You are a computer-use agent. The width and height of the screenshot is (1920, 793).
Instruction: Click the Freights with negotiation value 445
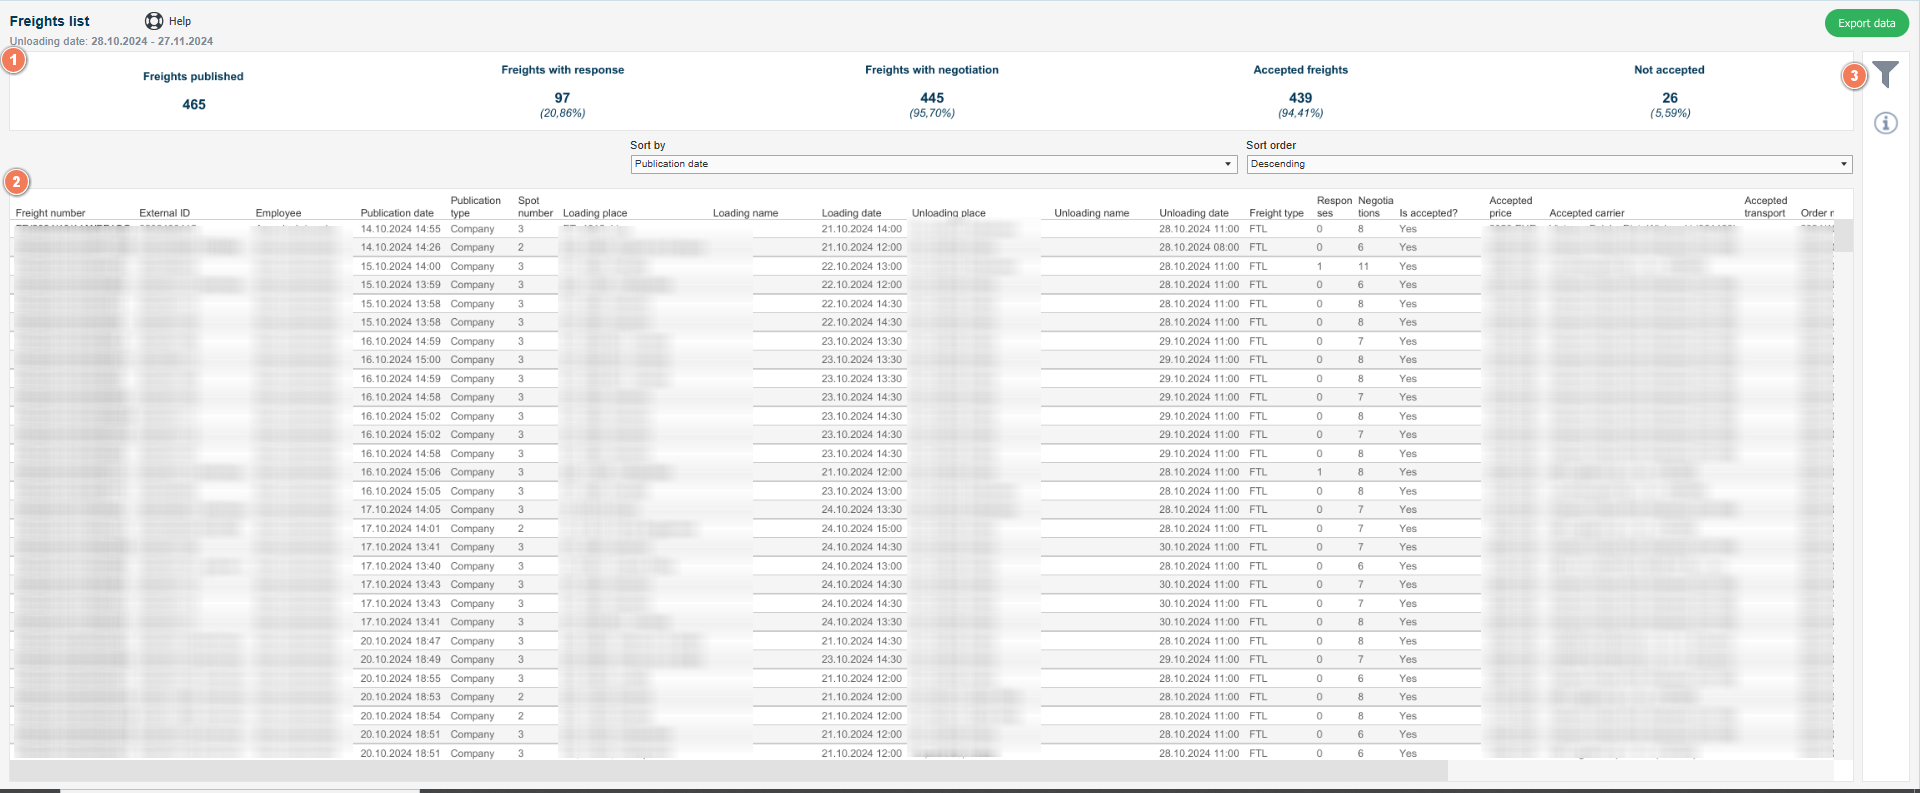tap(932, 98)
